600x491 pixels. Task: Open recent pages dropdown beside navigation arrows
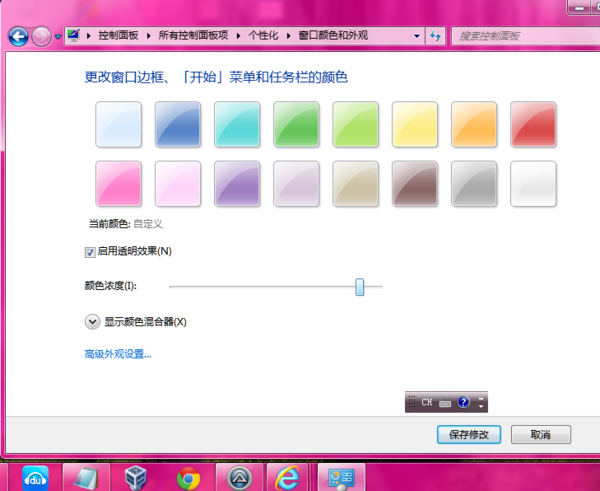pos(58,37)
